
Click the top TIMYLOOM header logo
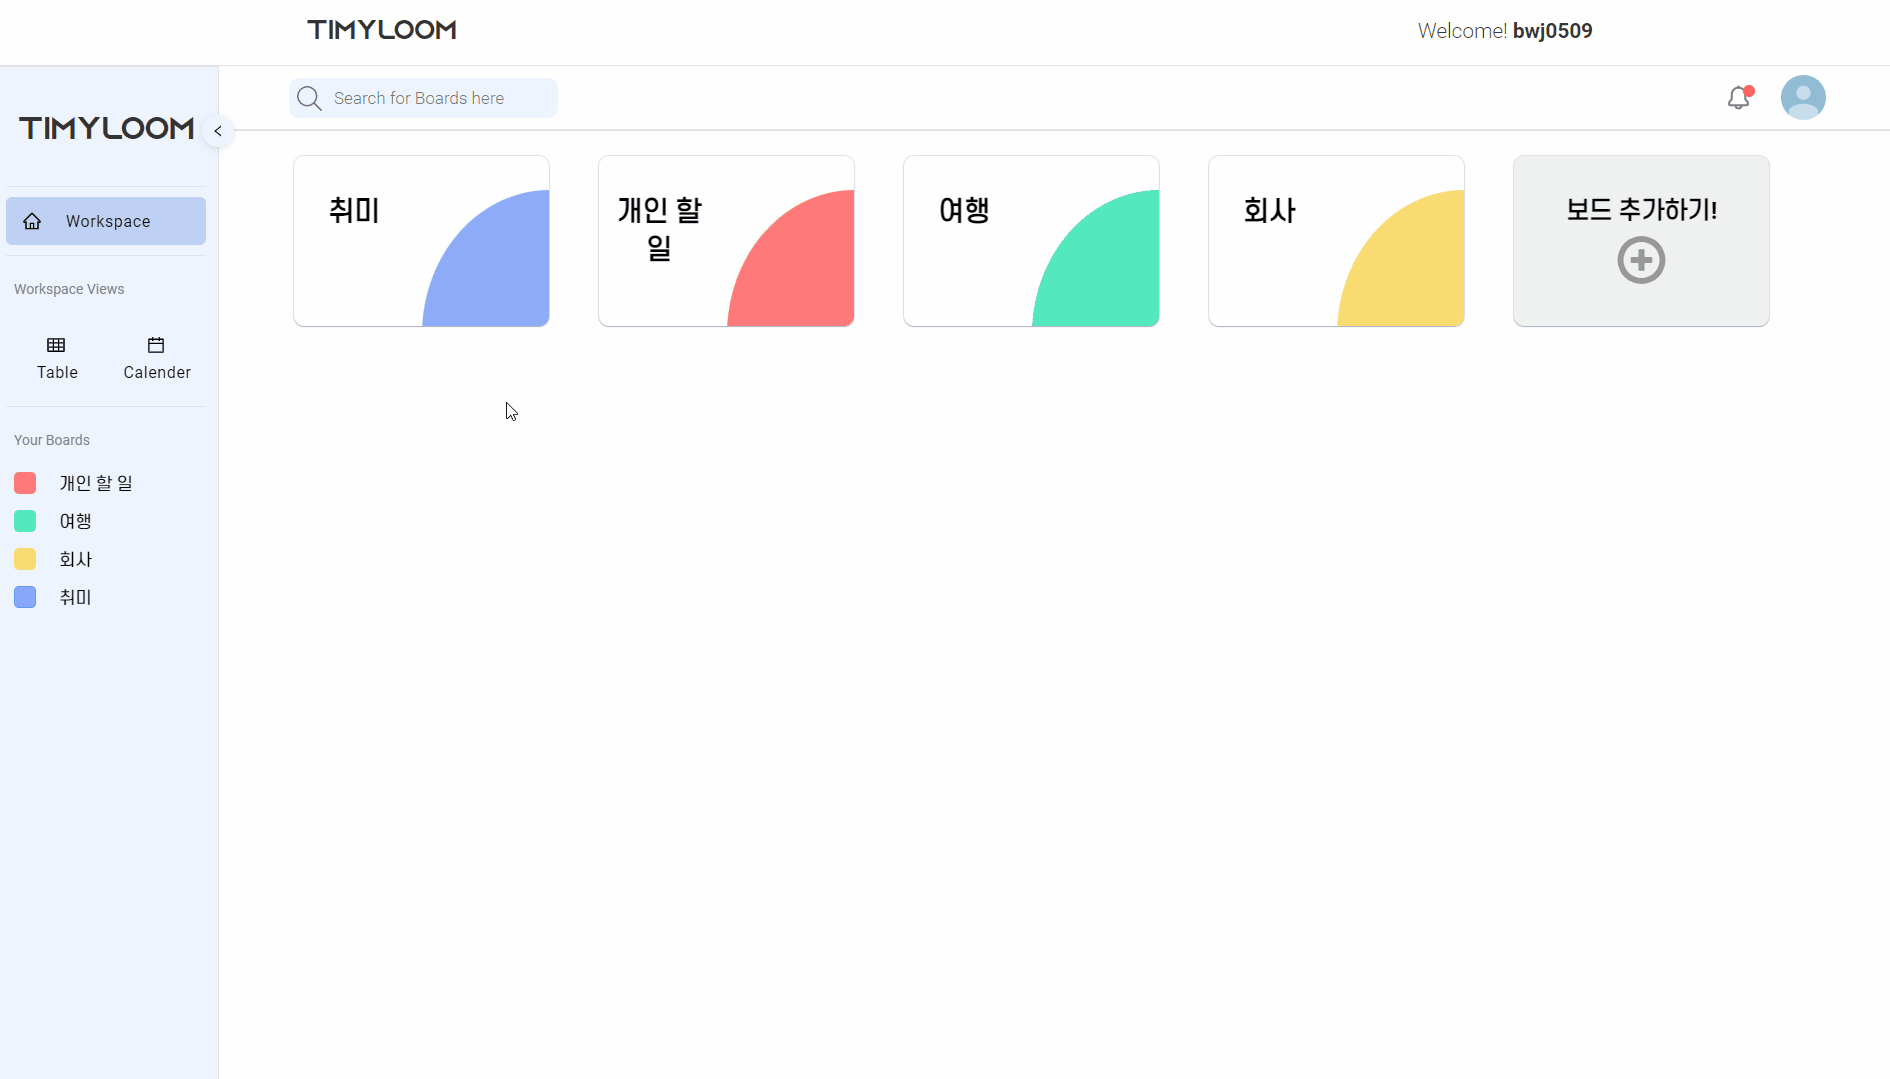[380, 30]
